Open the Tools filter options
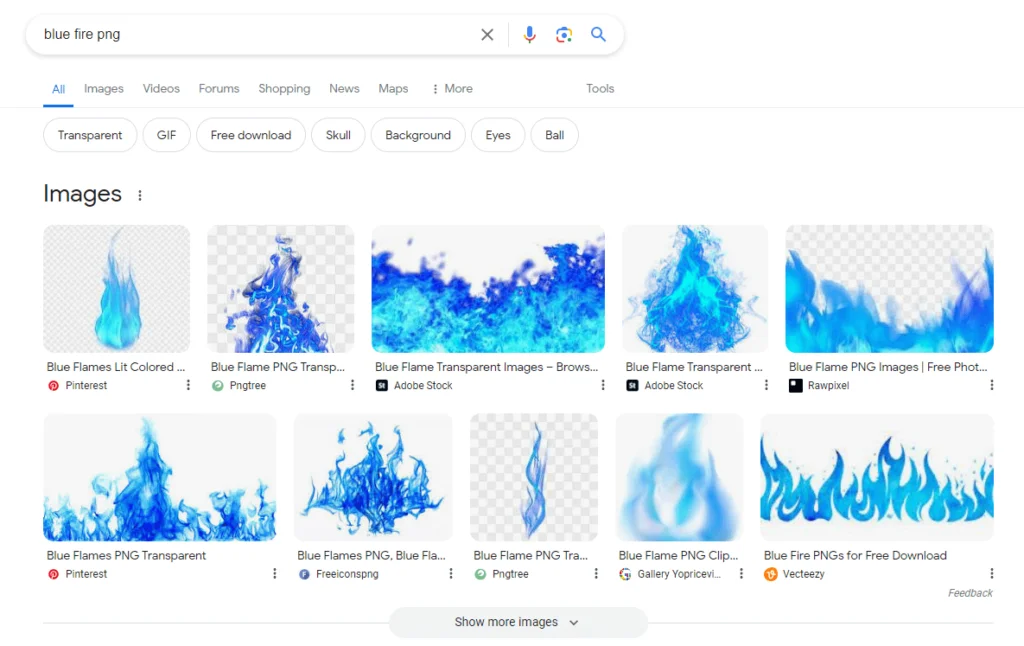1024x646 pixels. pos(600,89)
